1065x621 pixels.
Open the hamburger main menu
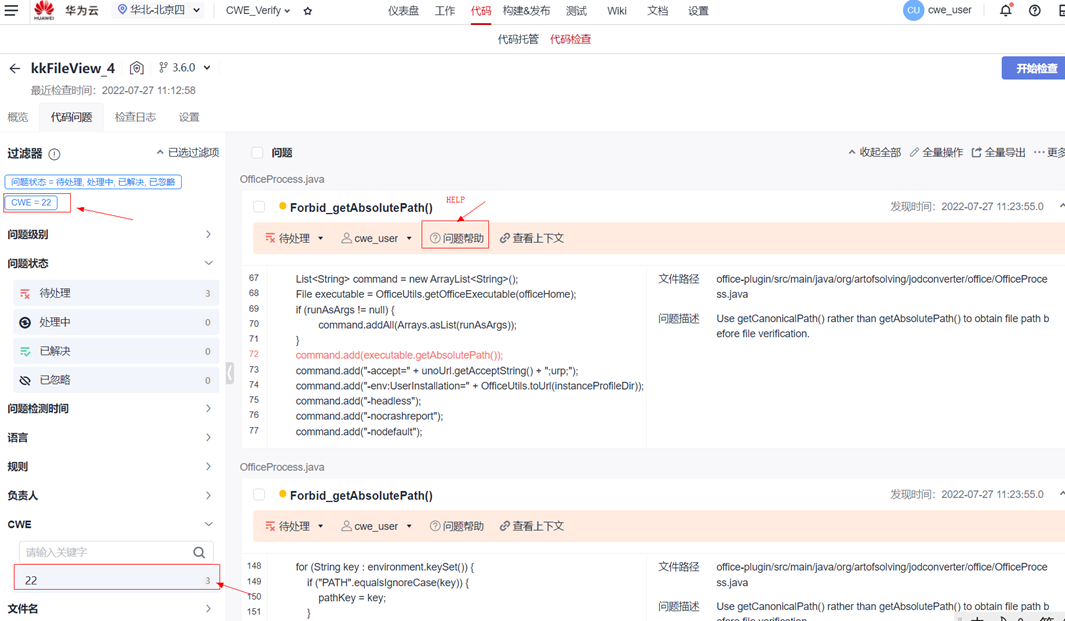[x=12, y=10]
